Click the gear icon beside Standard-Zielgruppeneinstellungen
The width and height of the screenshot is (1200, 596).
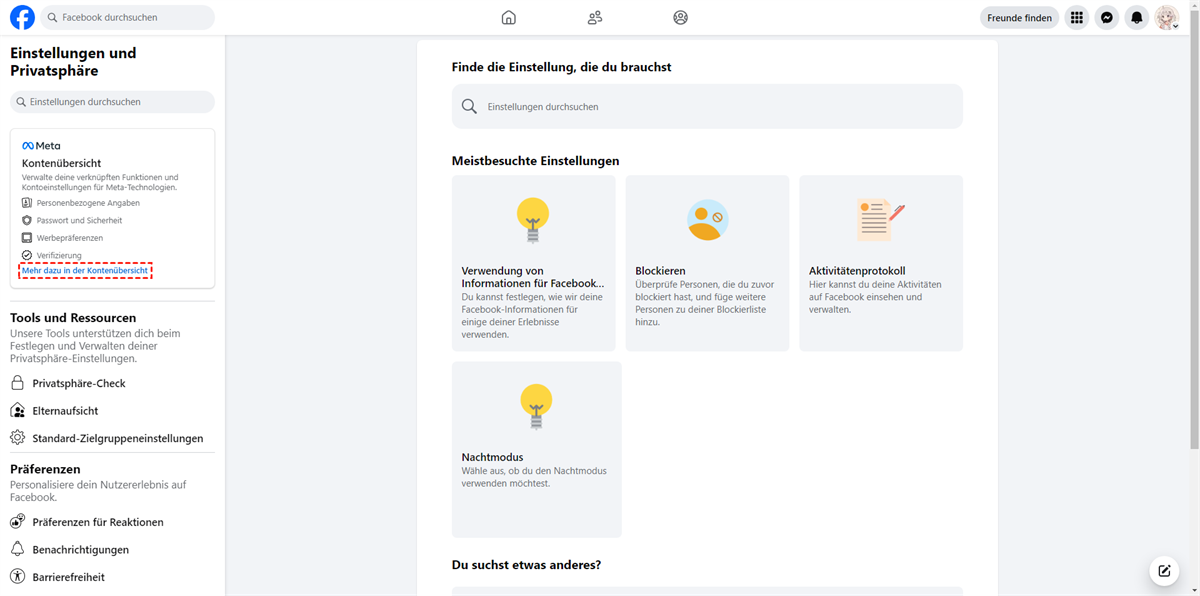[x=17, y=438]
